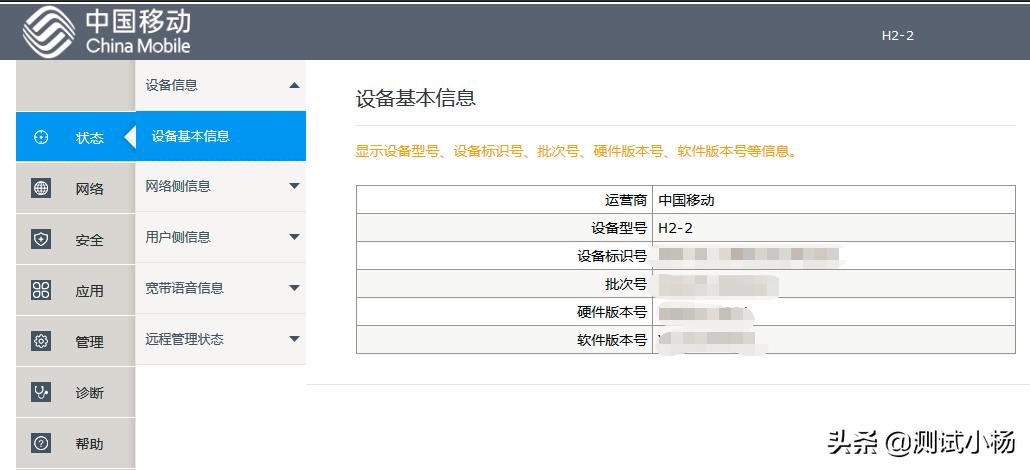The width and height of the screenshot is (1030, 470).
Task: Expand the 网络侧信息 arrow
Action: click(x=294, y=186)
